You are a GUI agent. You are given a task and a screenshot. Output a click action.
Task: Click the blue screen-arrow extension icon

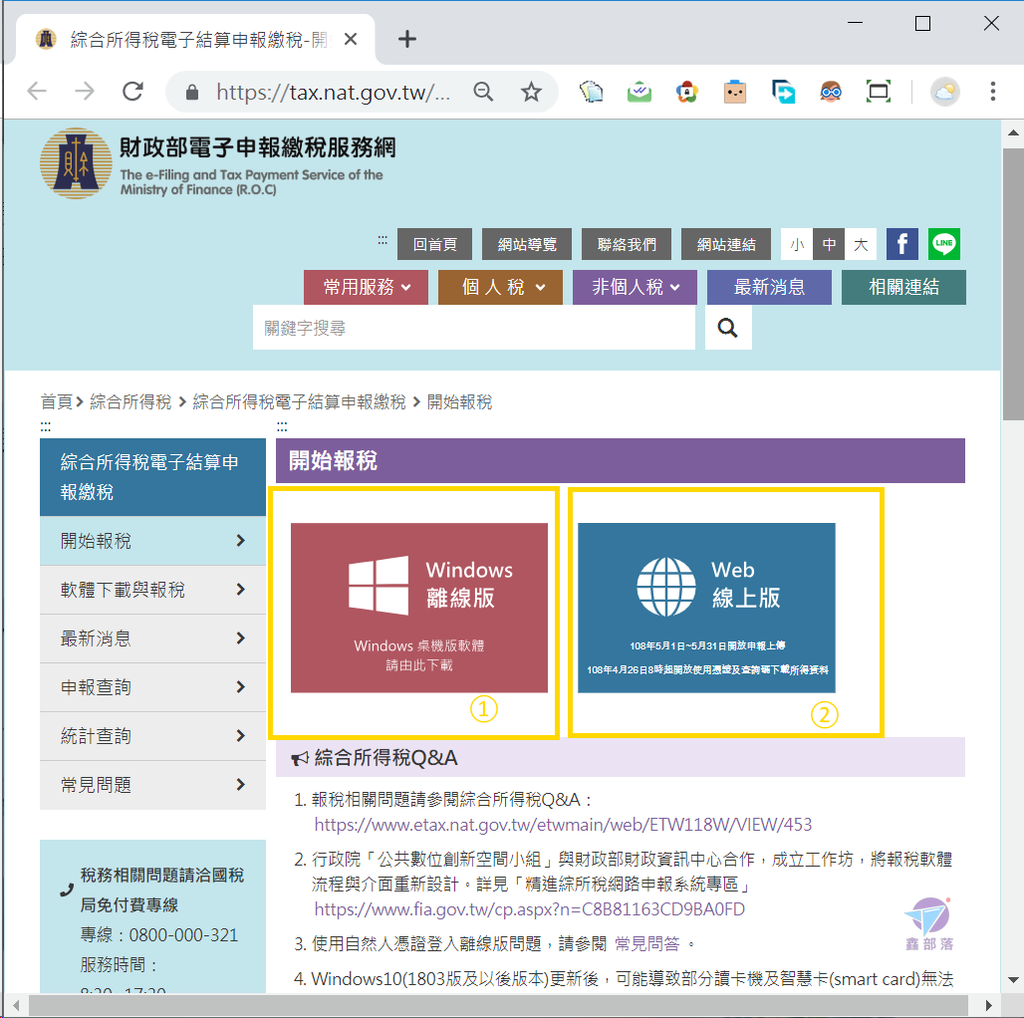783,92
